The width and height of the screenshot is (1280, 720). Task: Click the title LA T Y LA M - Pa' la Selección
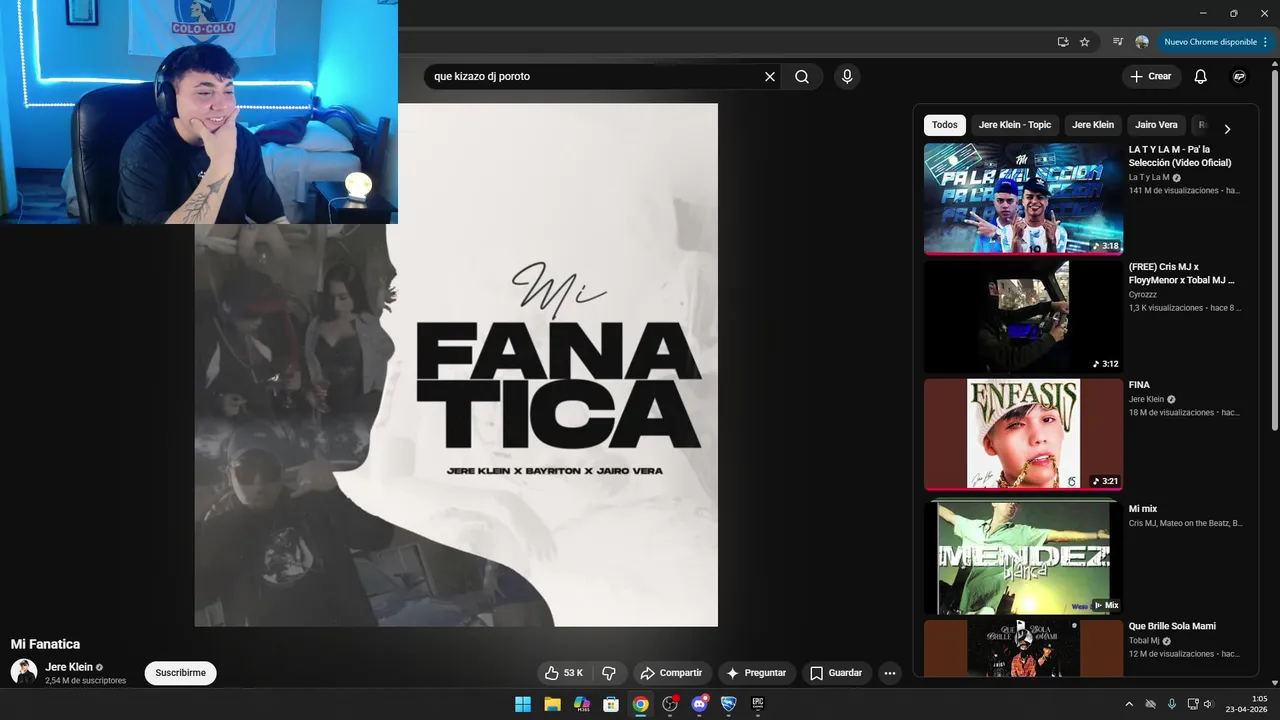pos(1180,156)
